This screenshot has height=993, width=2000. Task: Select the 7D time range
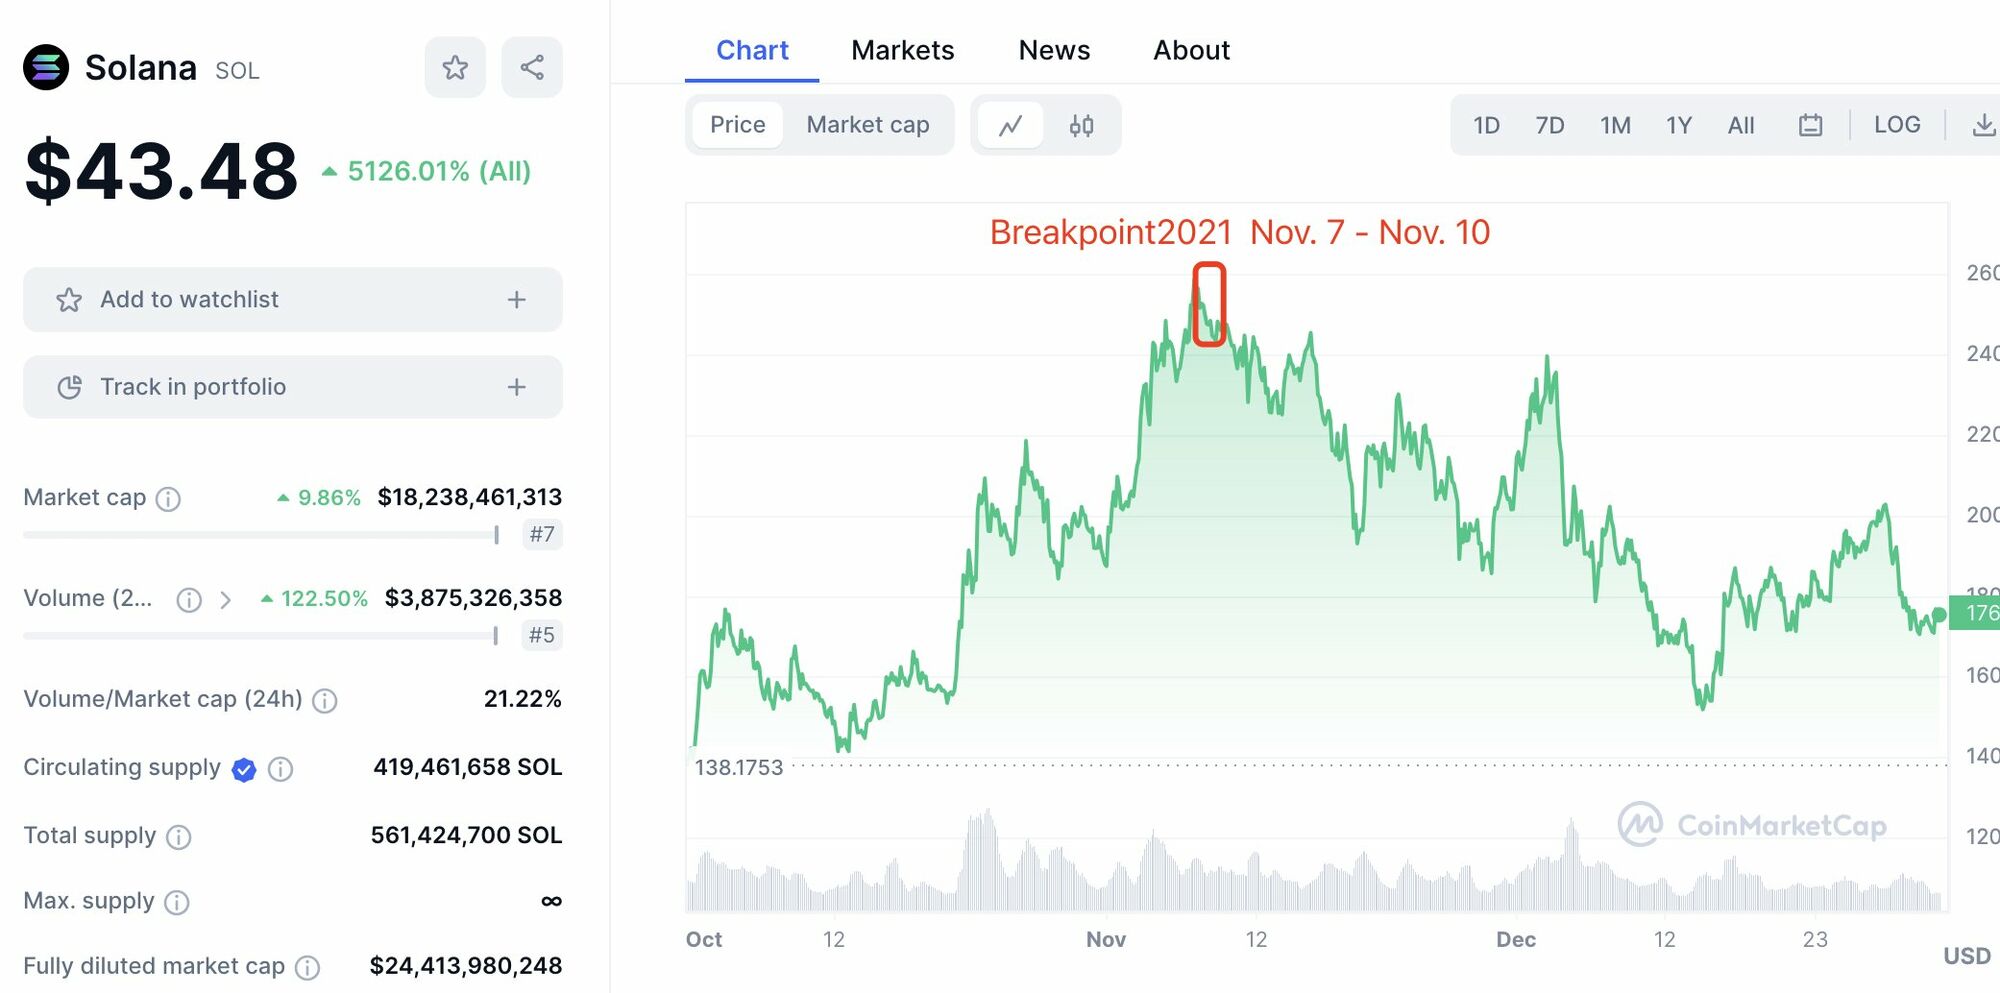(1549, 125)
